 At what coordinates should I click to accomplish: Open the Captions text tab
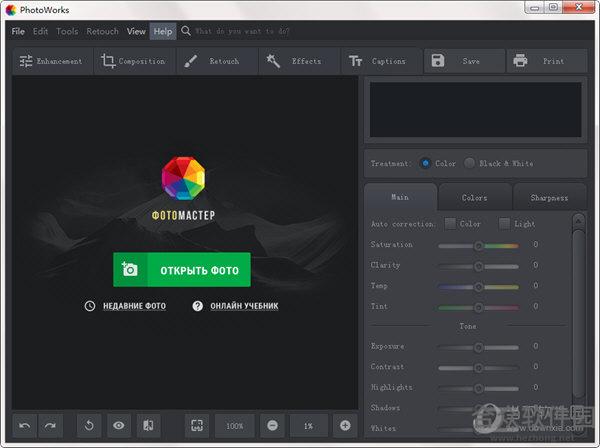(x=381, y=61)
